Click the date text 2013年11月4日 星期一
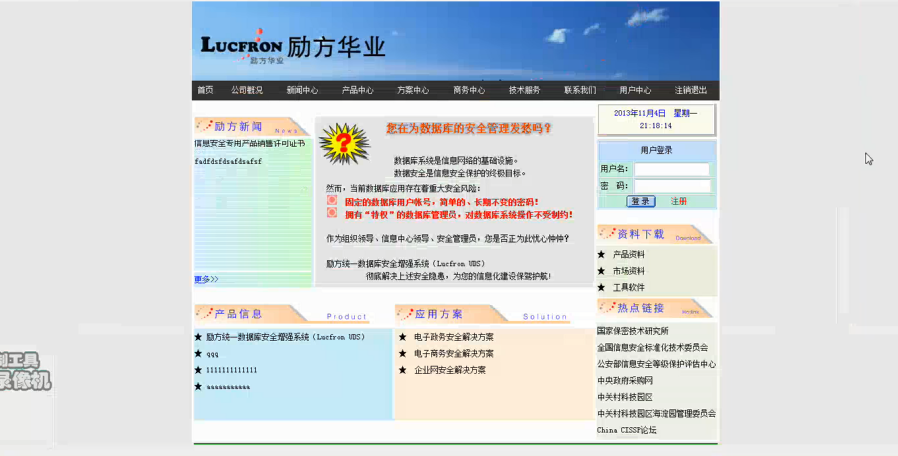 (656, 113)
